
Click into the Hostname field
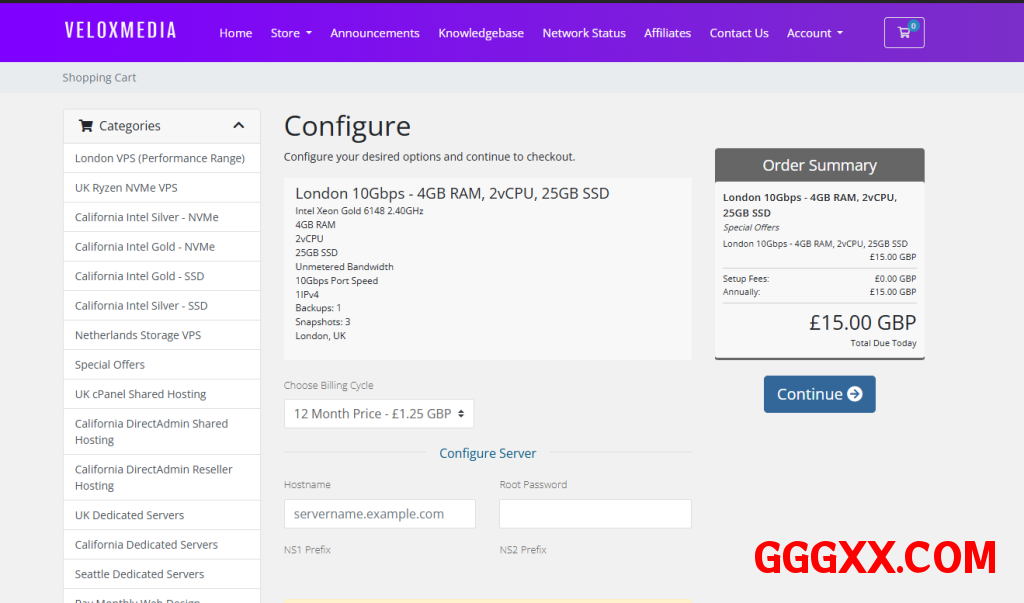[380, 514]
